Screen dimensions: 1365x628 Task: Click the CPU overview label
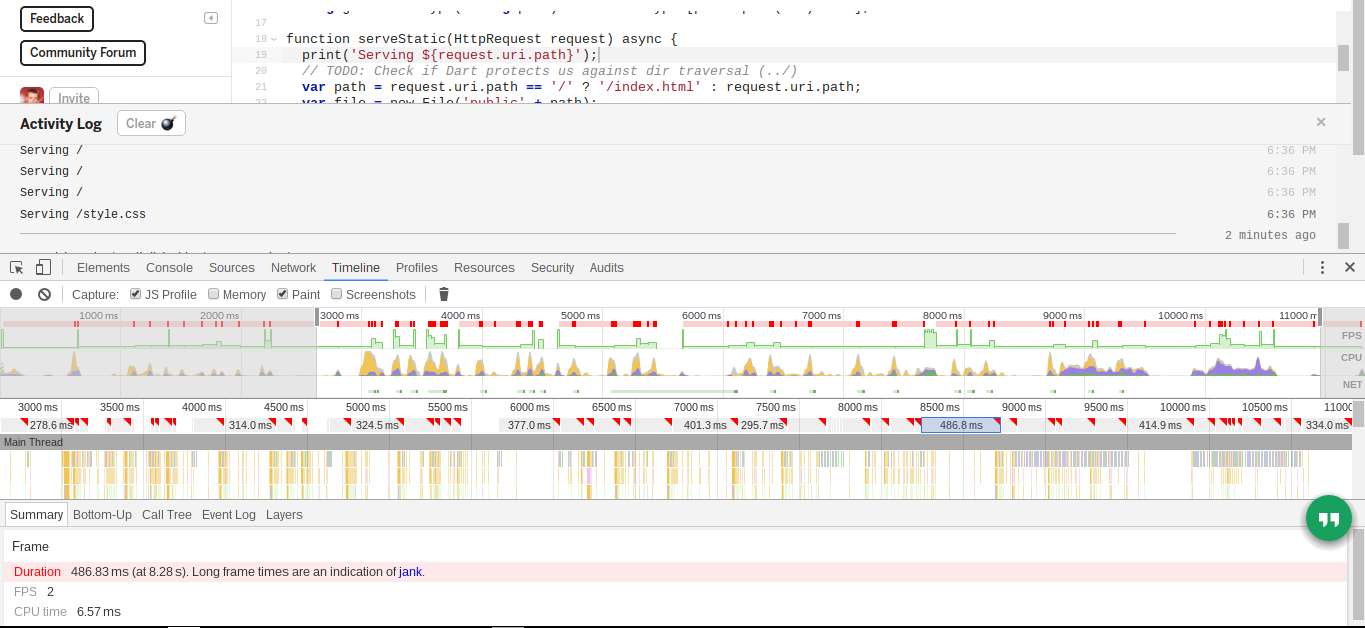pyautogui.click(x=1351, y=357)
